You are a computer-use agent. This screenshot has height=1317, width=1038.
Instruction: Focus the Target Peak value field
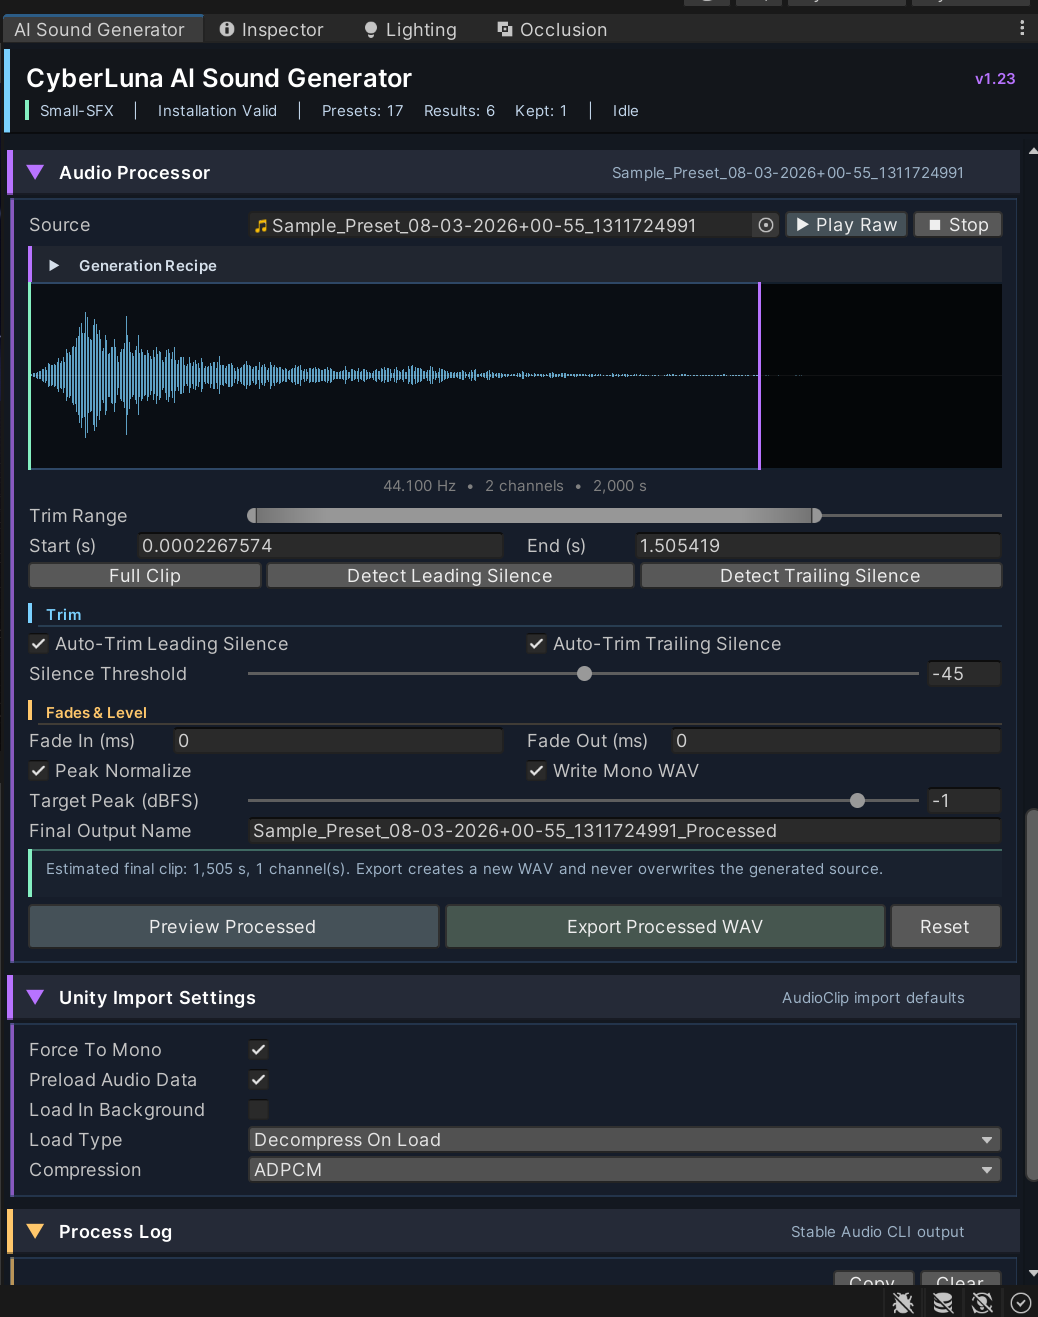point(964,801)
